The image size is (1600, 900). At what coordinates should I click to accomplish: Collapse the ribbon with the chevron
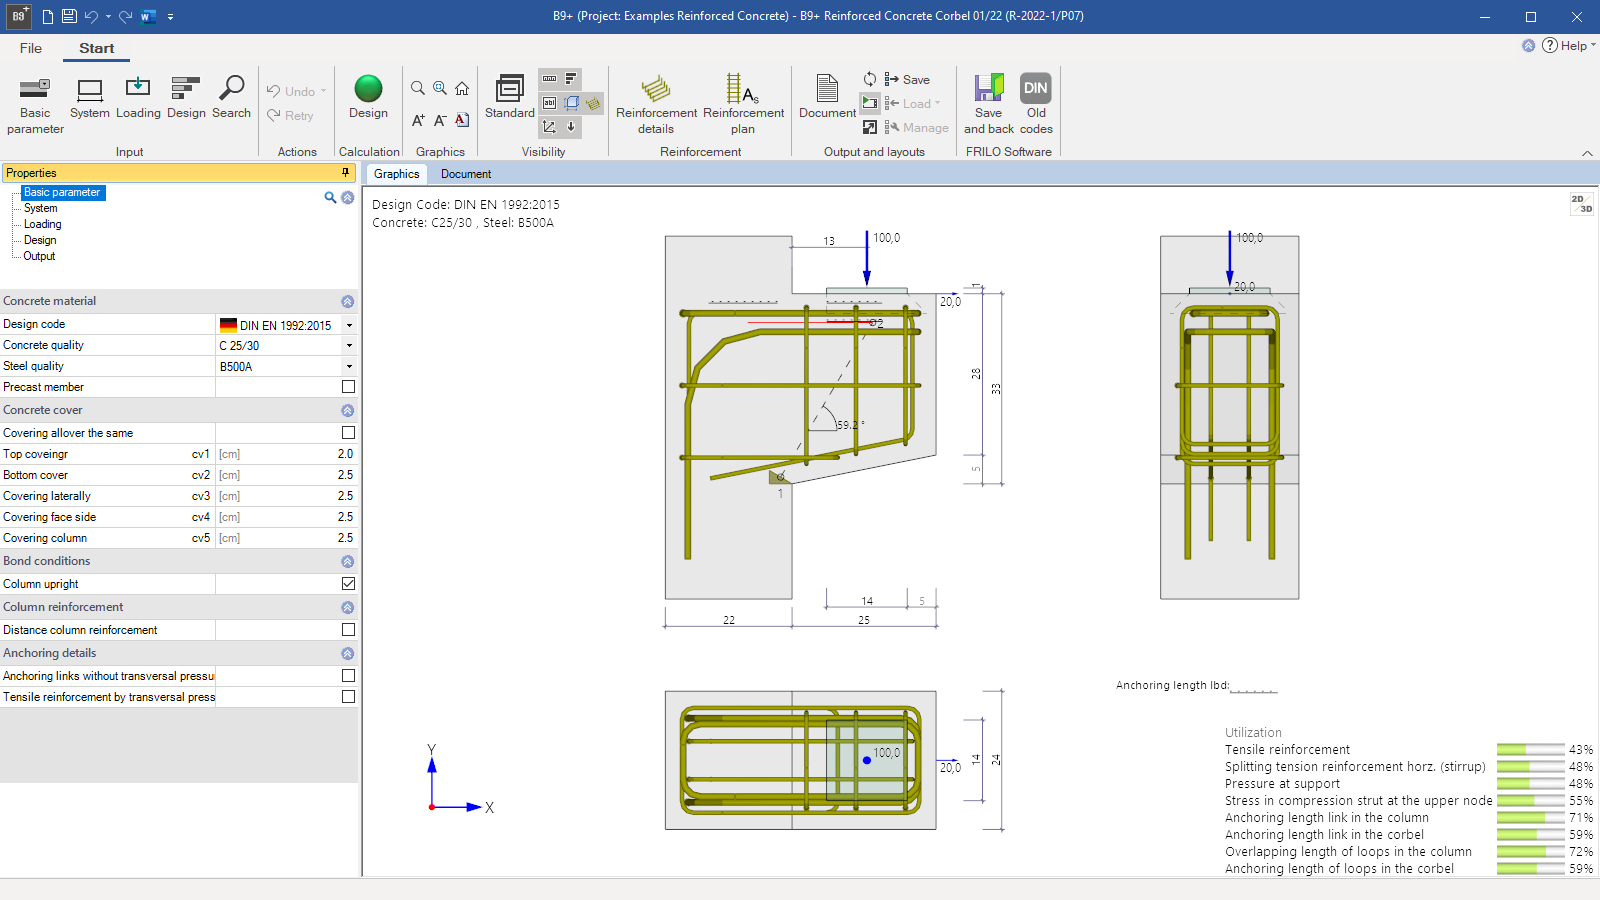(x=1587, y=153)
